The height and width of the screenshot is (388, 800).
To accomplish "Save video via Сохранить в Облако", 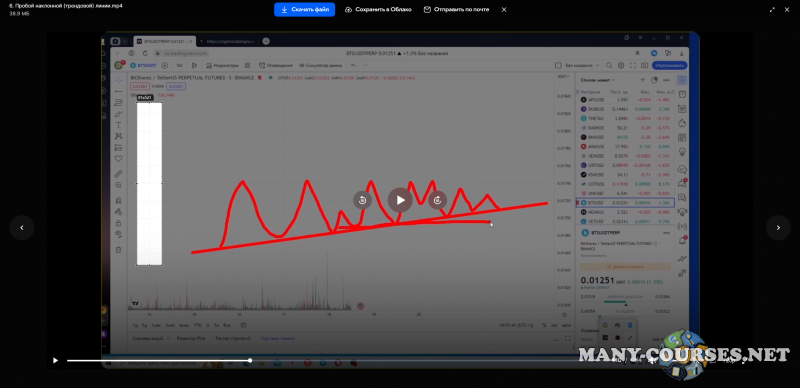I will (x=378, y=10).
